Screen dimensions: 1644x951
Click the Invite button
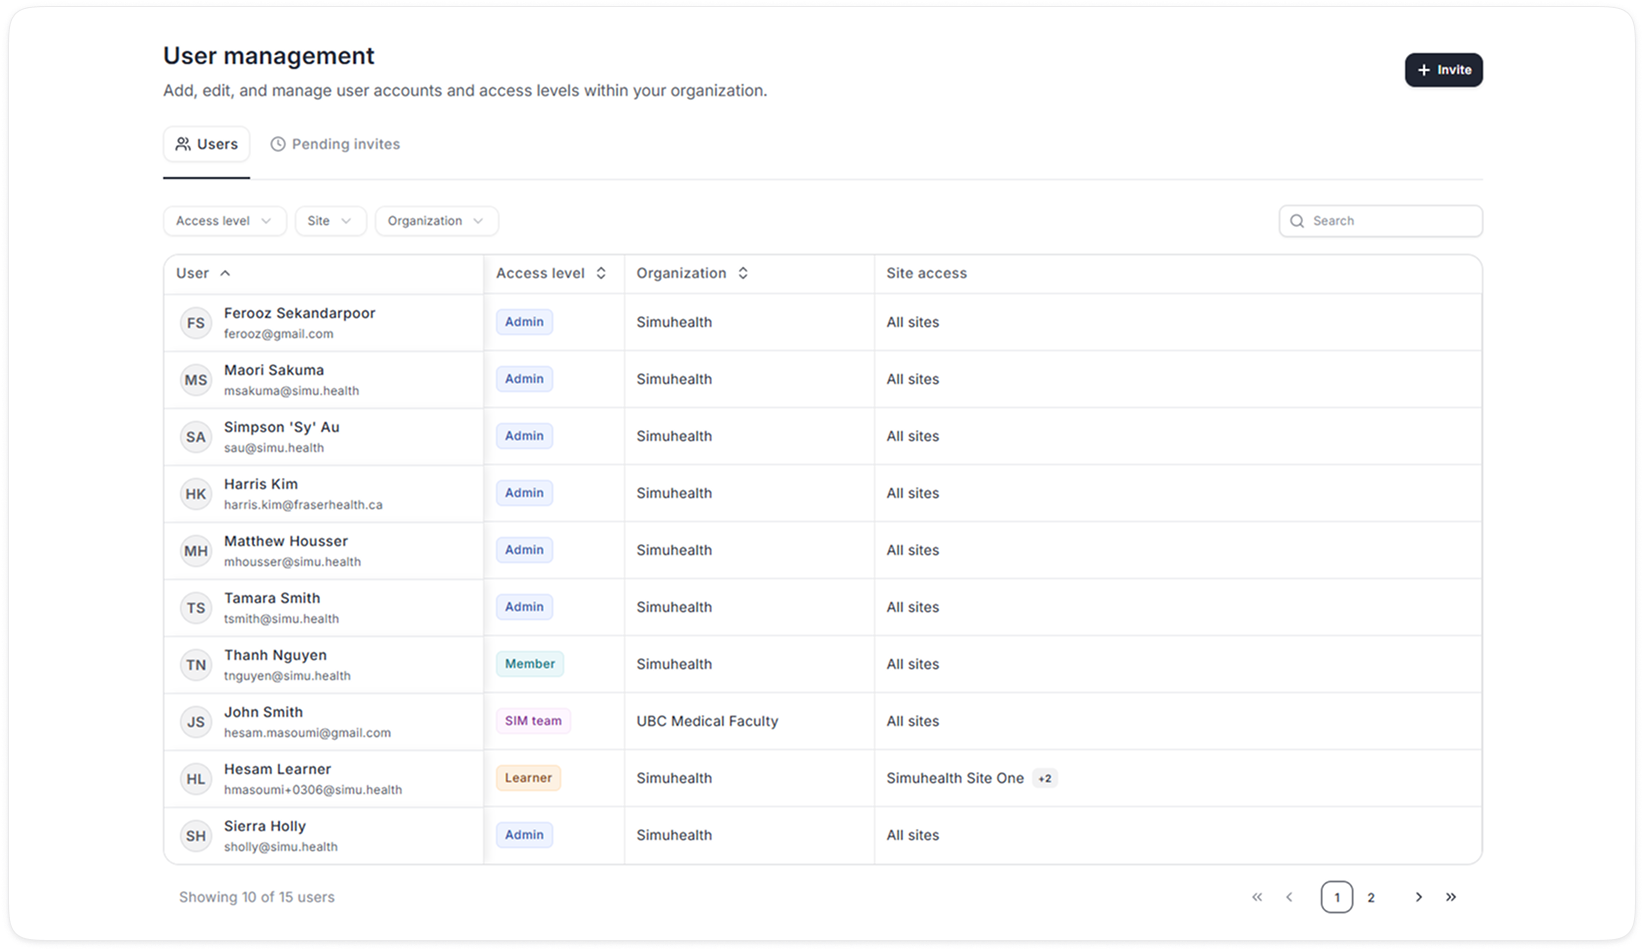1443,70
